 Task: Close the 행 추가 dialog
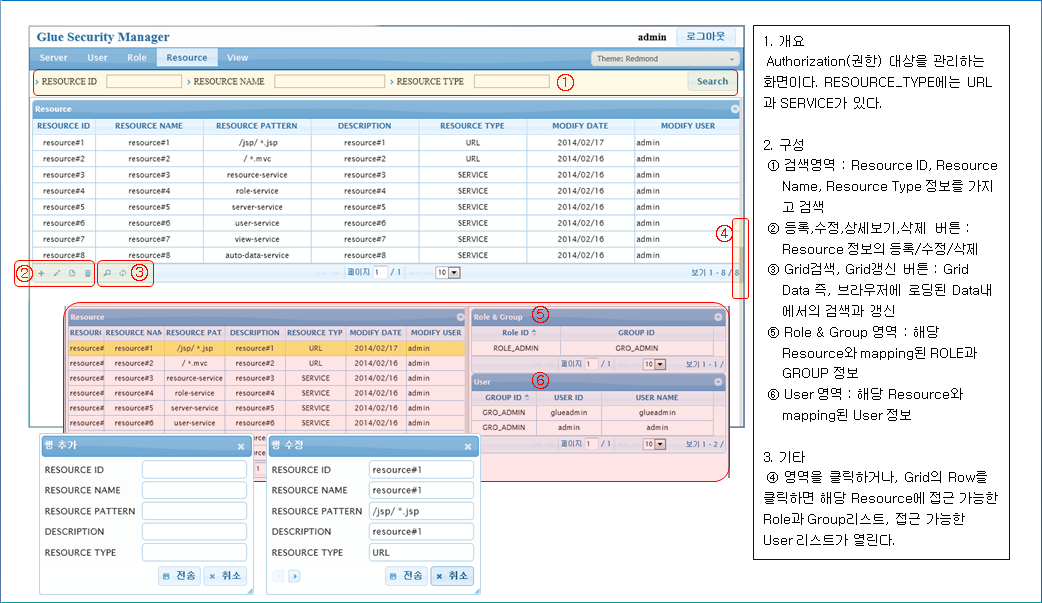[241, 447]
